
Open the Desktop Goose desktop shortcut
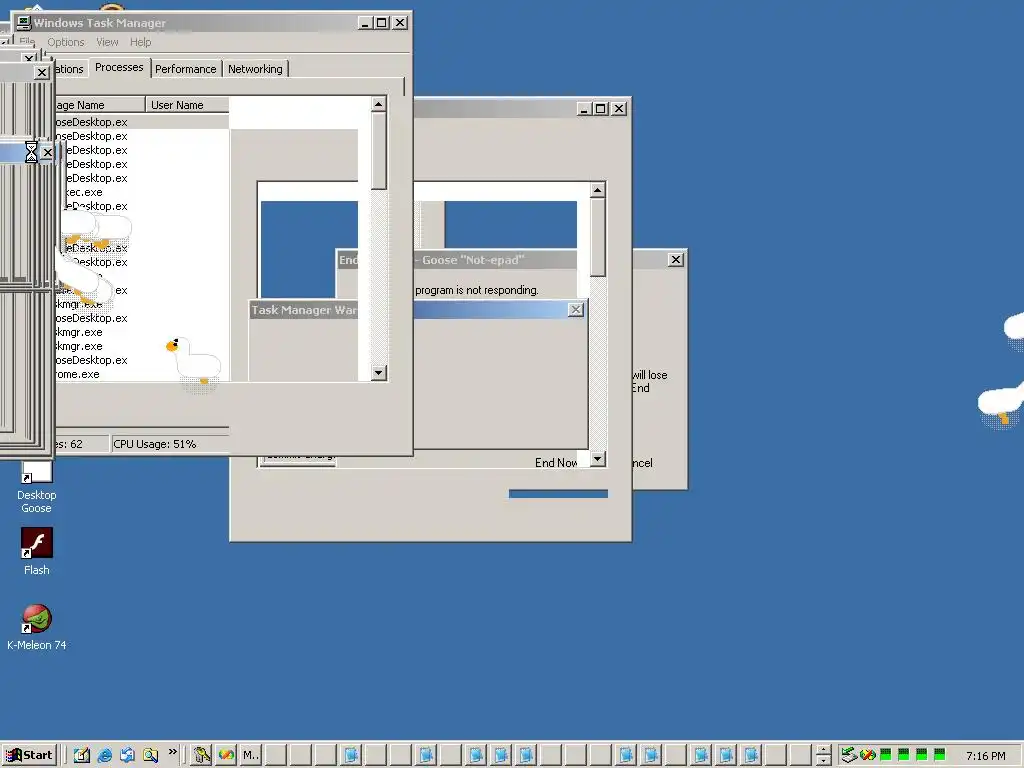(37, 487)
